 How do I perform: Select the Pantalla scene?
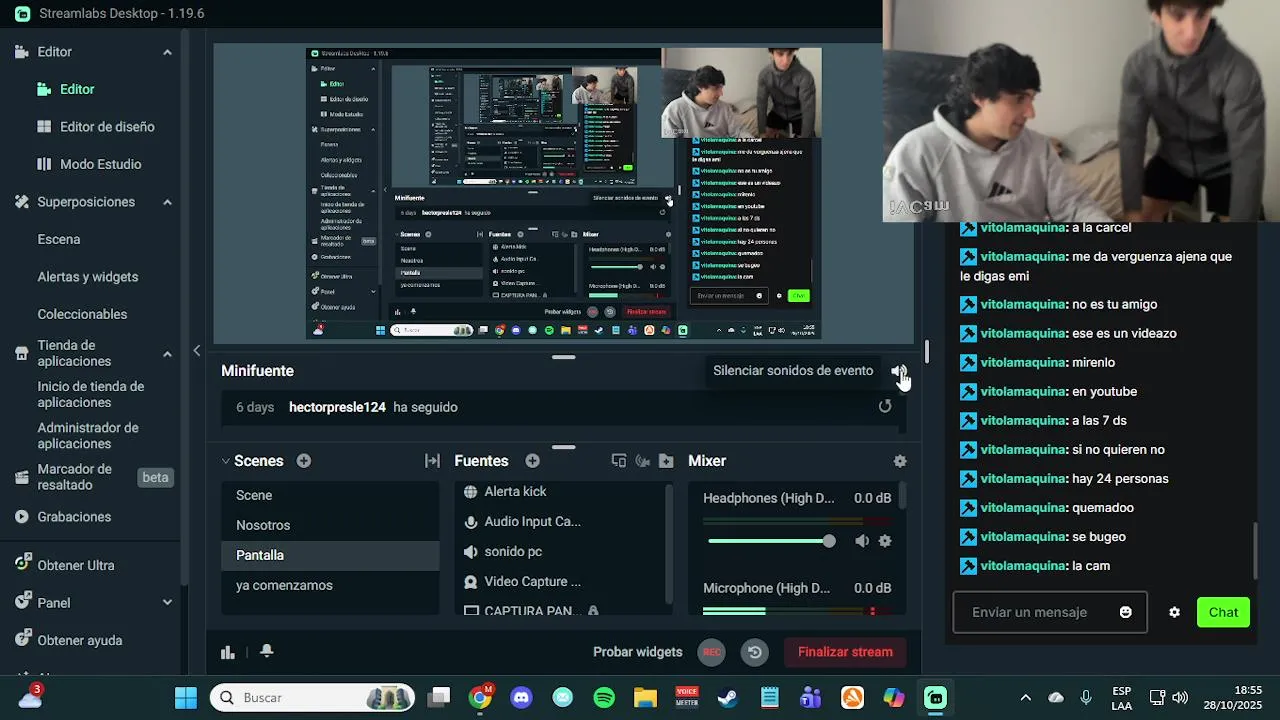pyautogui.click(x=330, y=555)
